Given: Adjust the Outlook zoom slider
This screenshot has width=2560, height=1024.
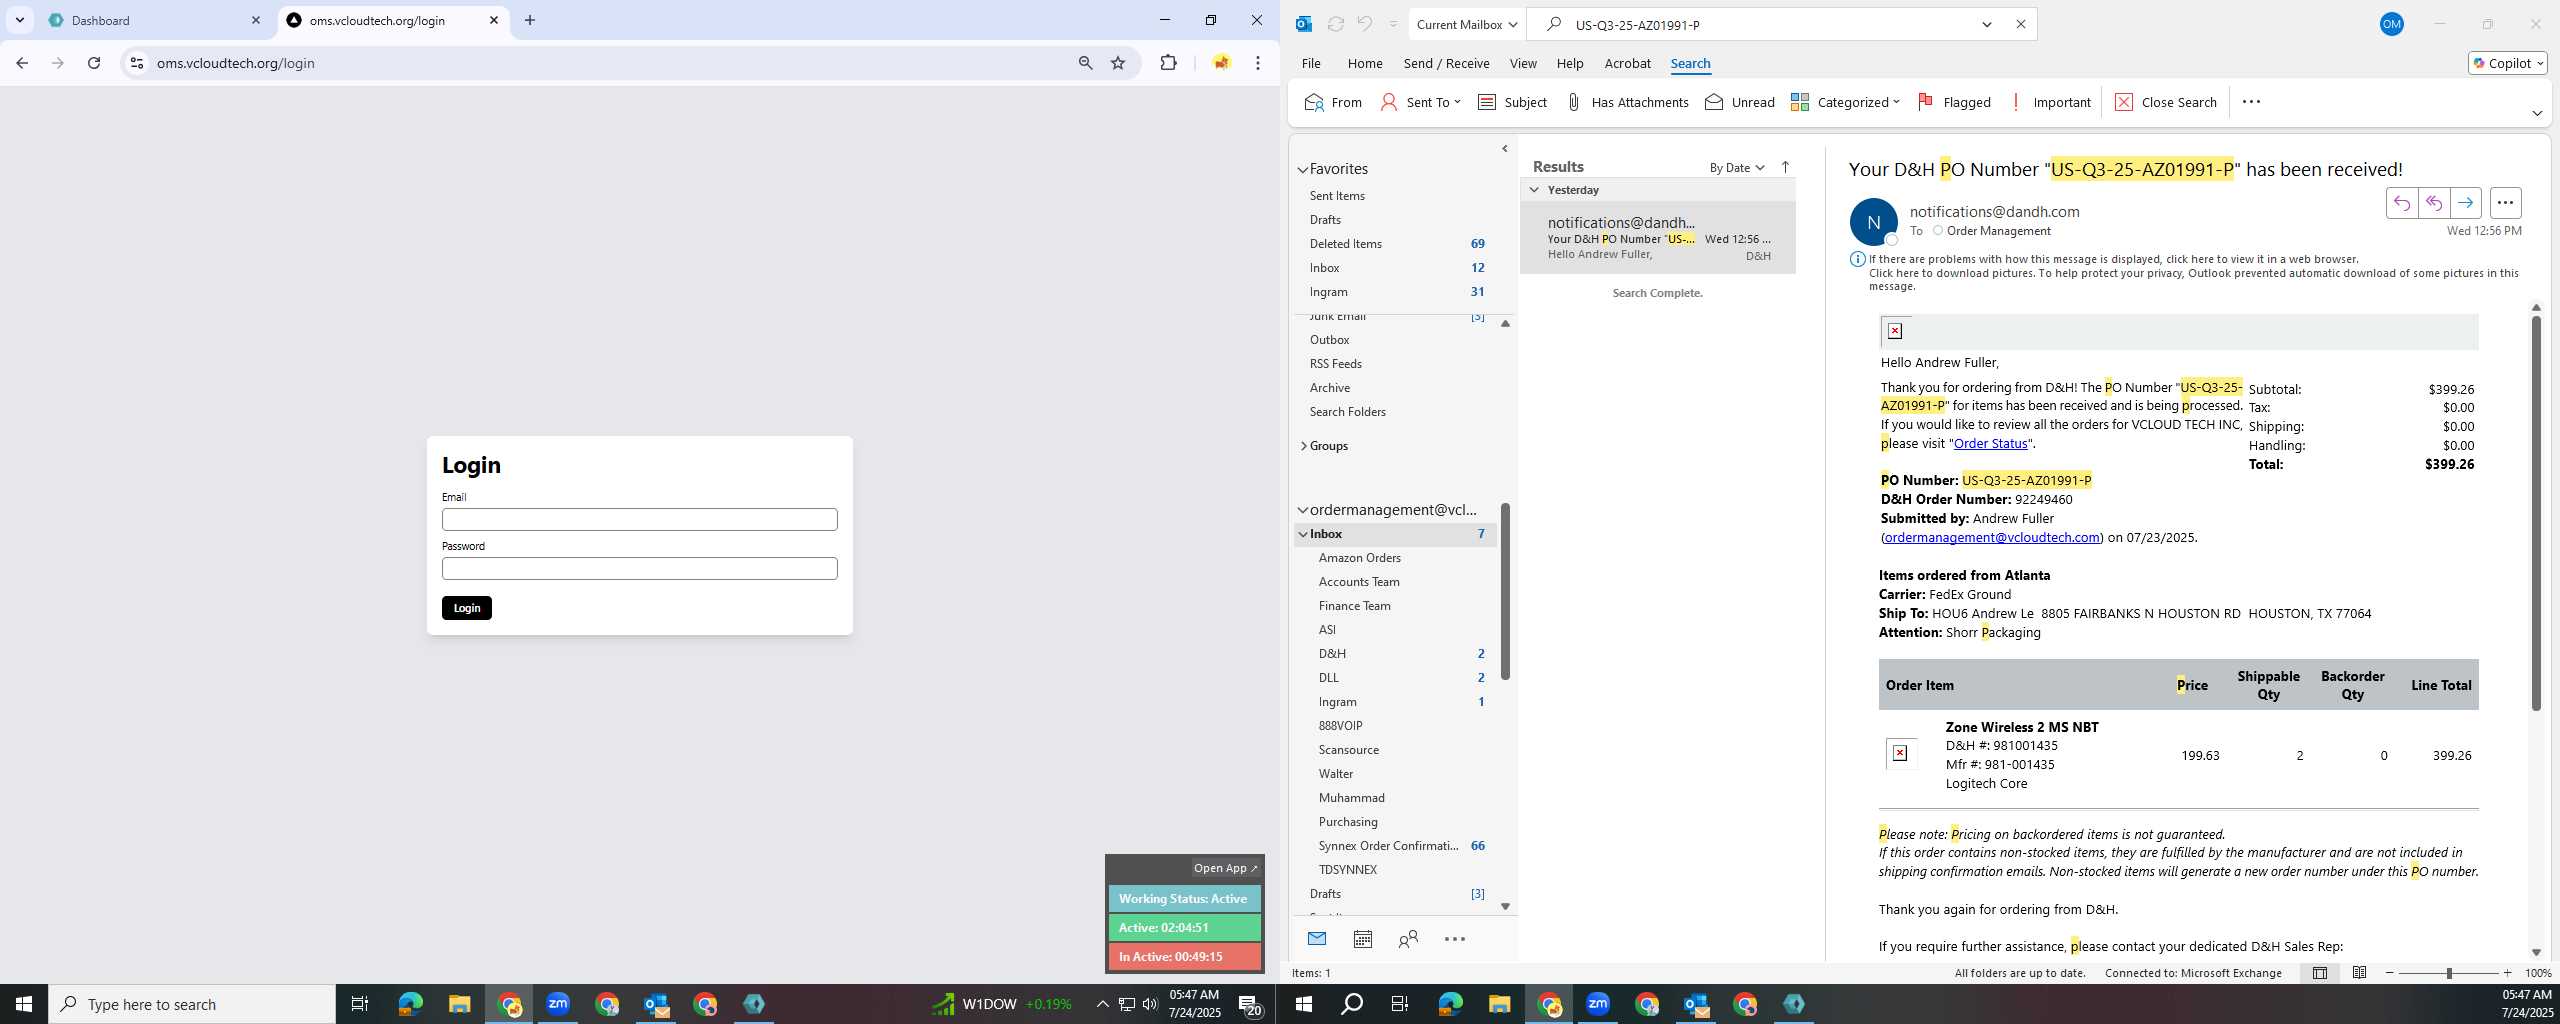Looking at the screenshot, I should tap(2449, 973).
